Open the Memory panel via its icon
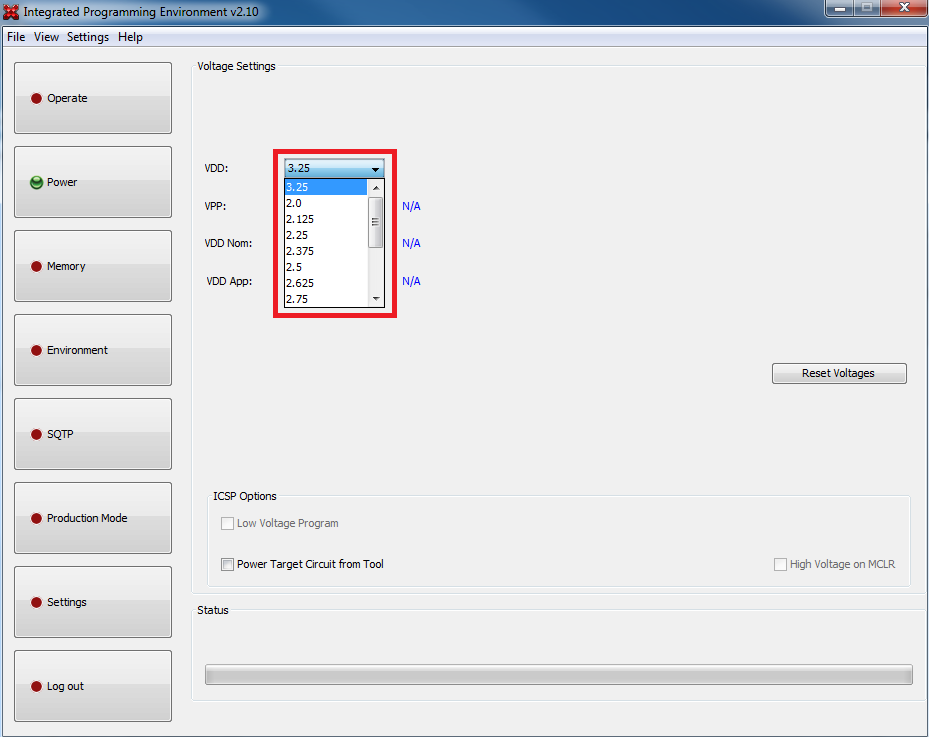 (x=36, y=266)
